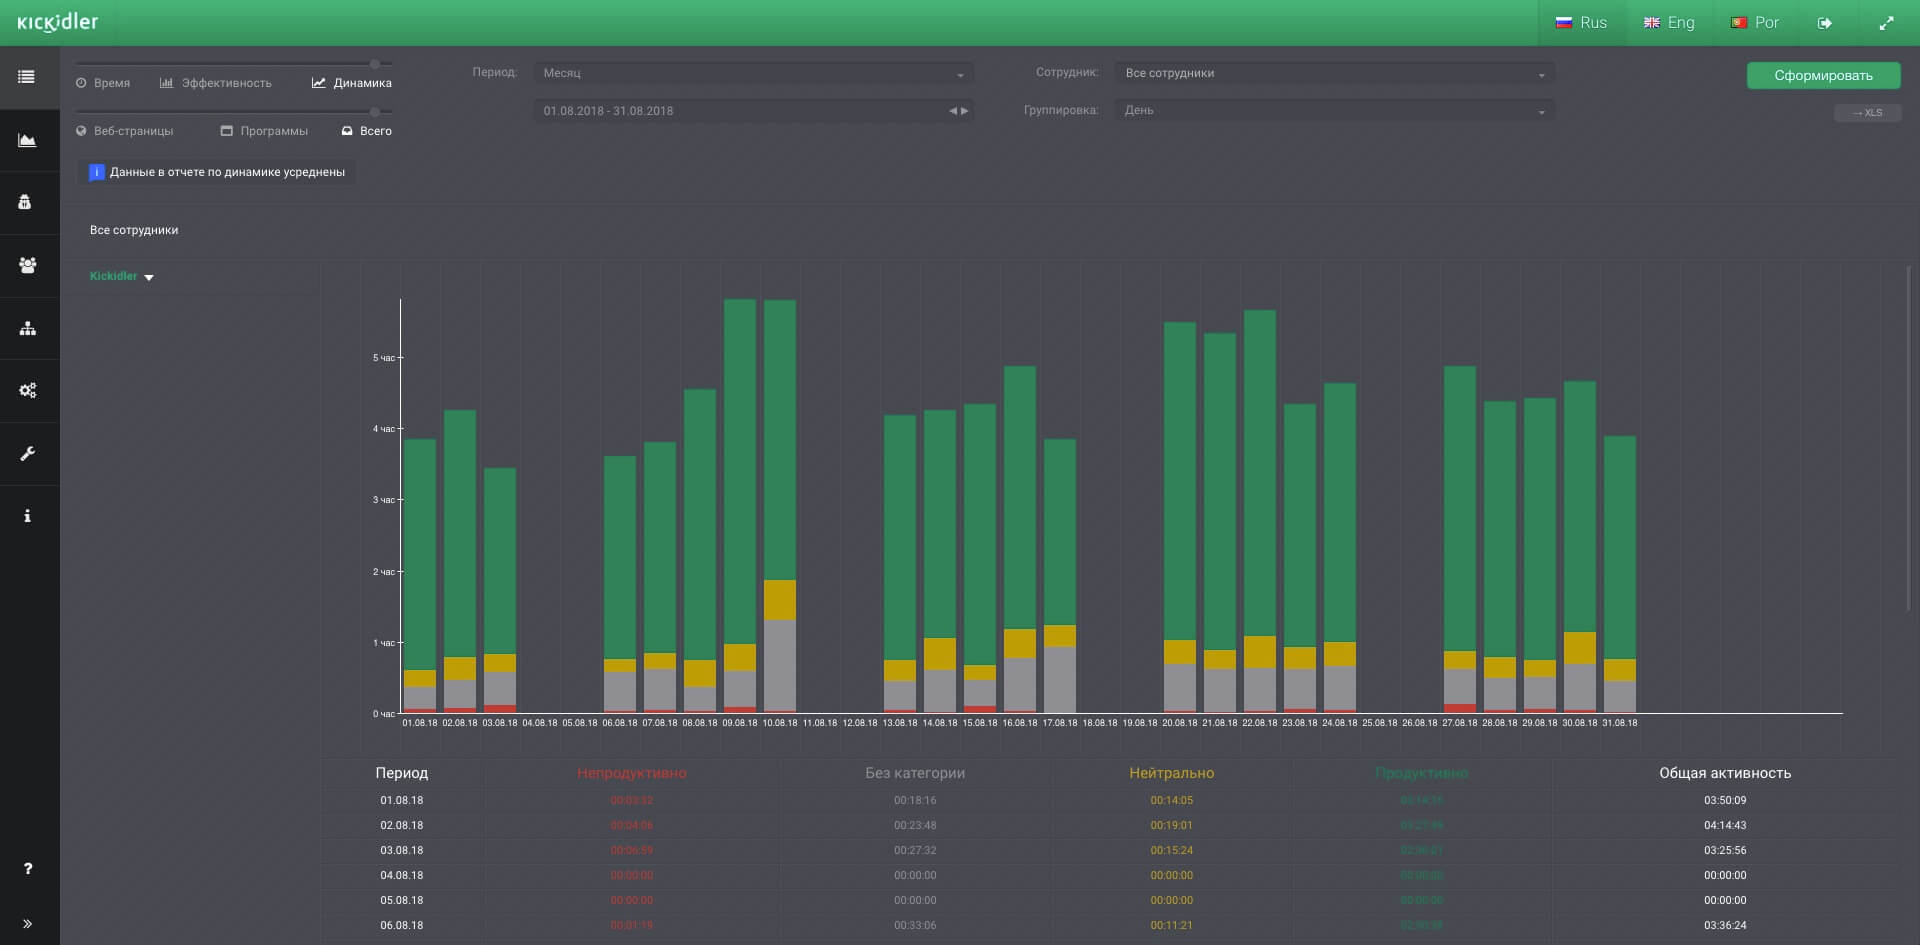
Task: Open the gears settings icon in sidebar
Action: tap(27, 390)
